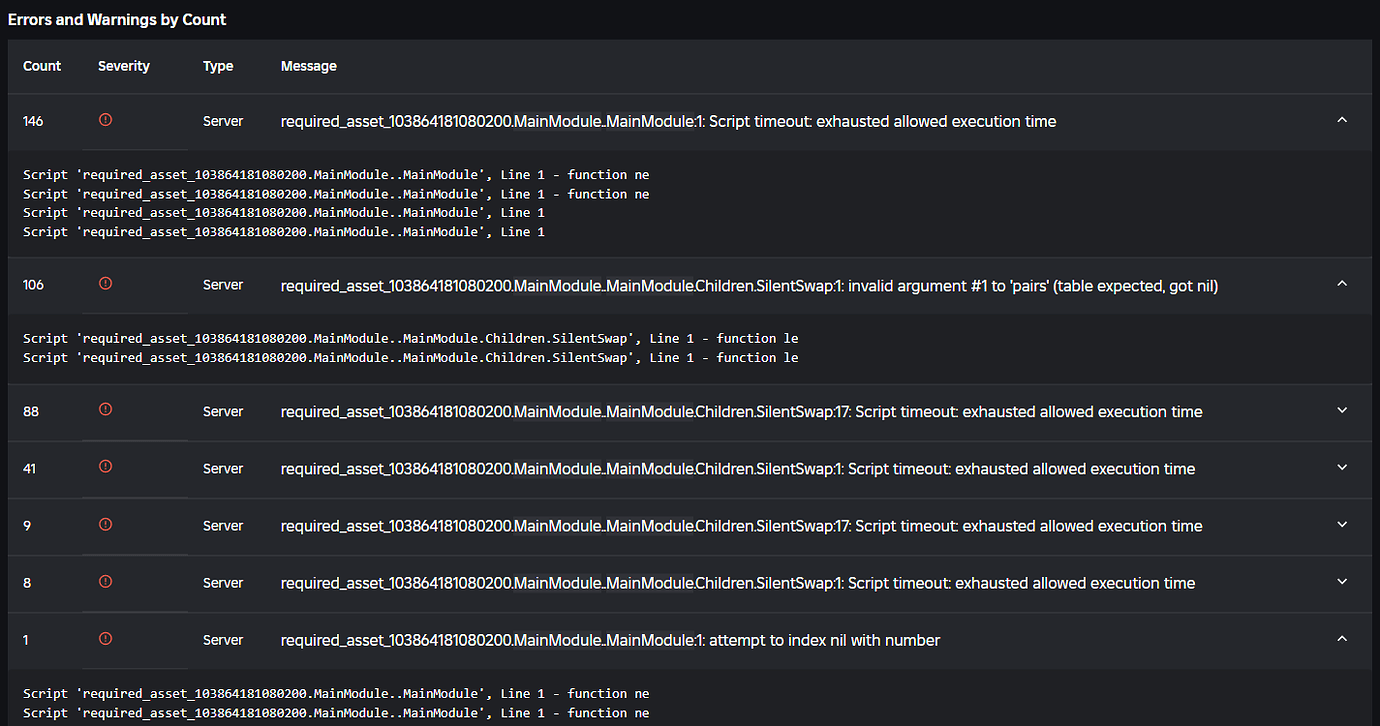Click the error severity icon in the 106-count row
This screenshot has height=726, width=1380.
(x=106, y=284)
